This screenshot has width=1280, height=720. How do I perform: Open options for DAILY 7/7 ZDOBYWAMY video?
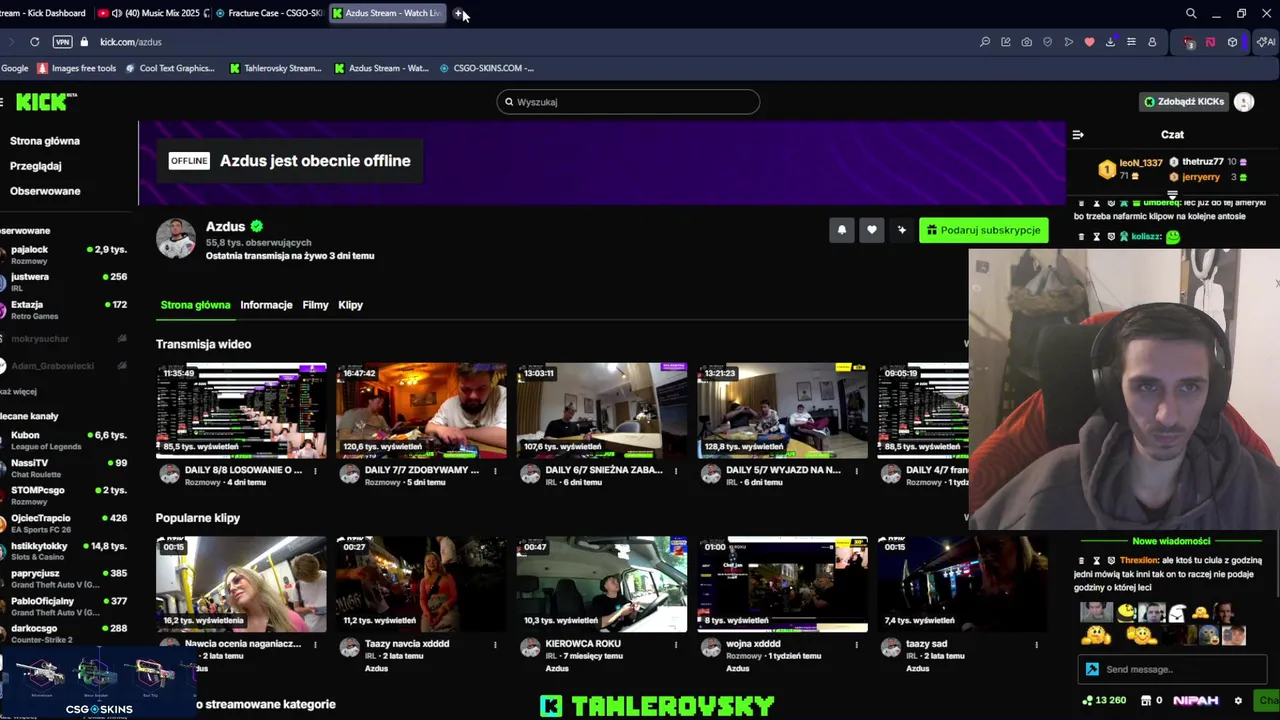(495, 471)
